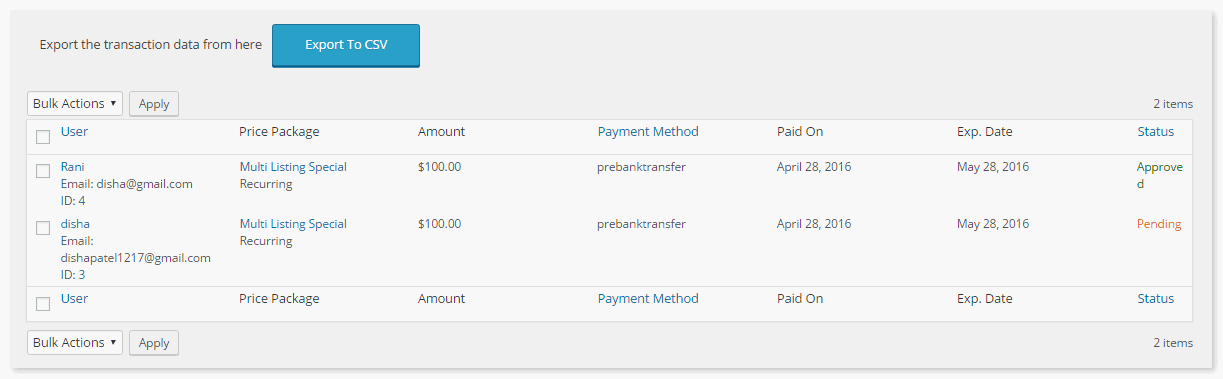This screenshot has height=379, width=1223.
Task: Open the disha user link
Action: click(x=75, y=224)
